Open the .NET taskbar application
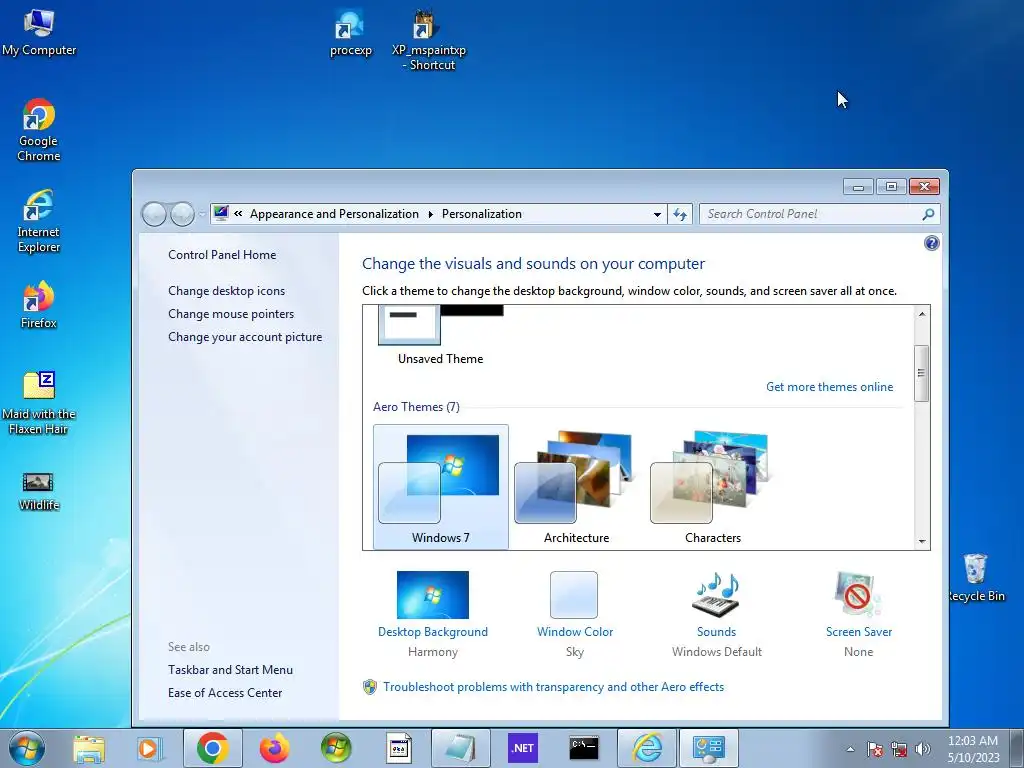 pyautogui.click(x=522, y=748)
